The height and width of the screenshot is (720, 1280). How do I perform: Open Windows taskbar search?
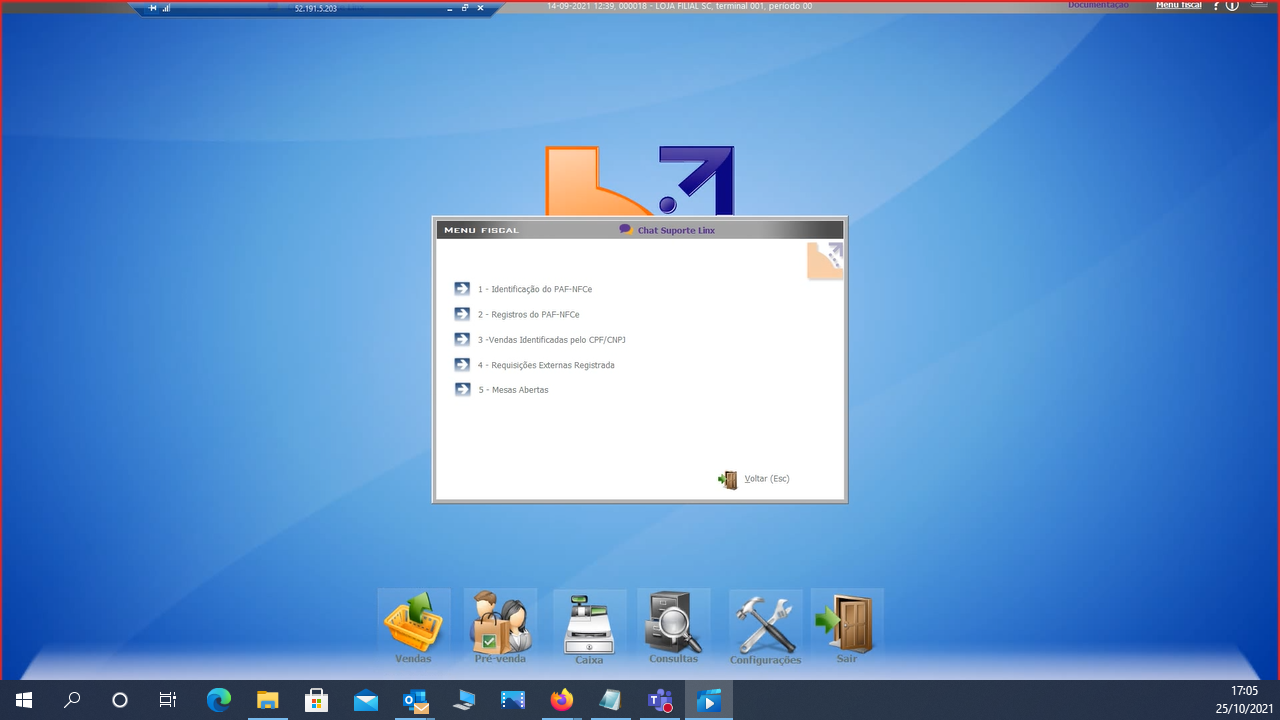tap(72, 700)
